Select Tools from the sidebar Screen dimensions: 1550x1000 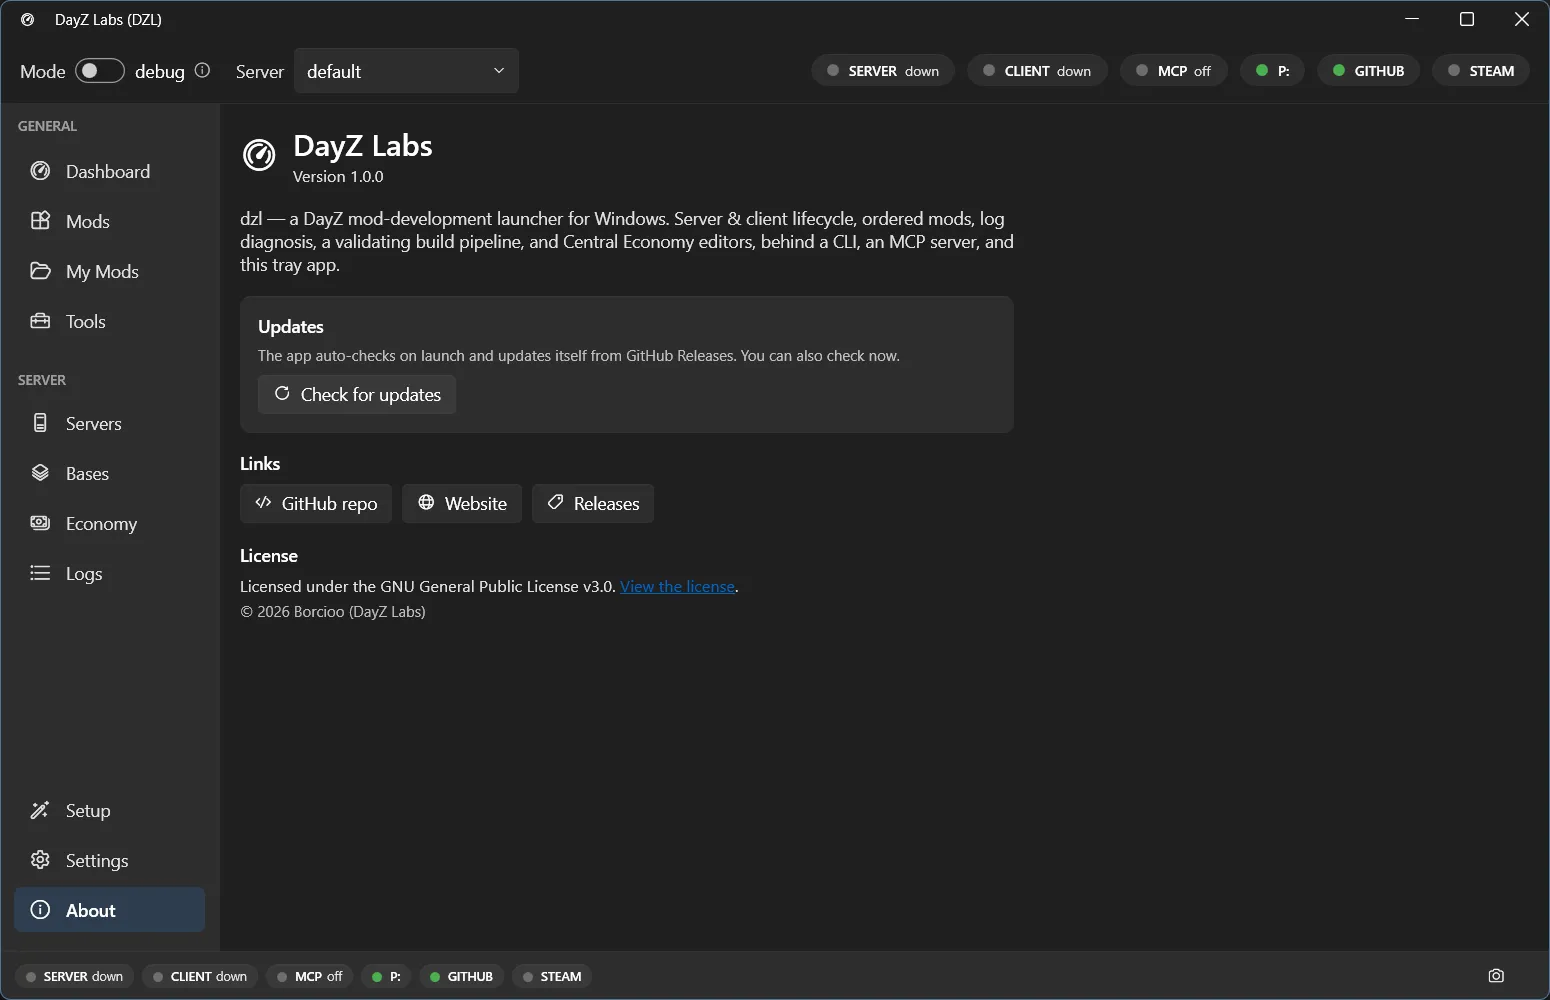(110, 321)
